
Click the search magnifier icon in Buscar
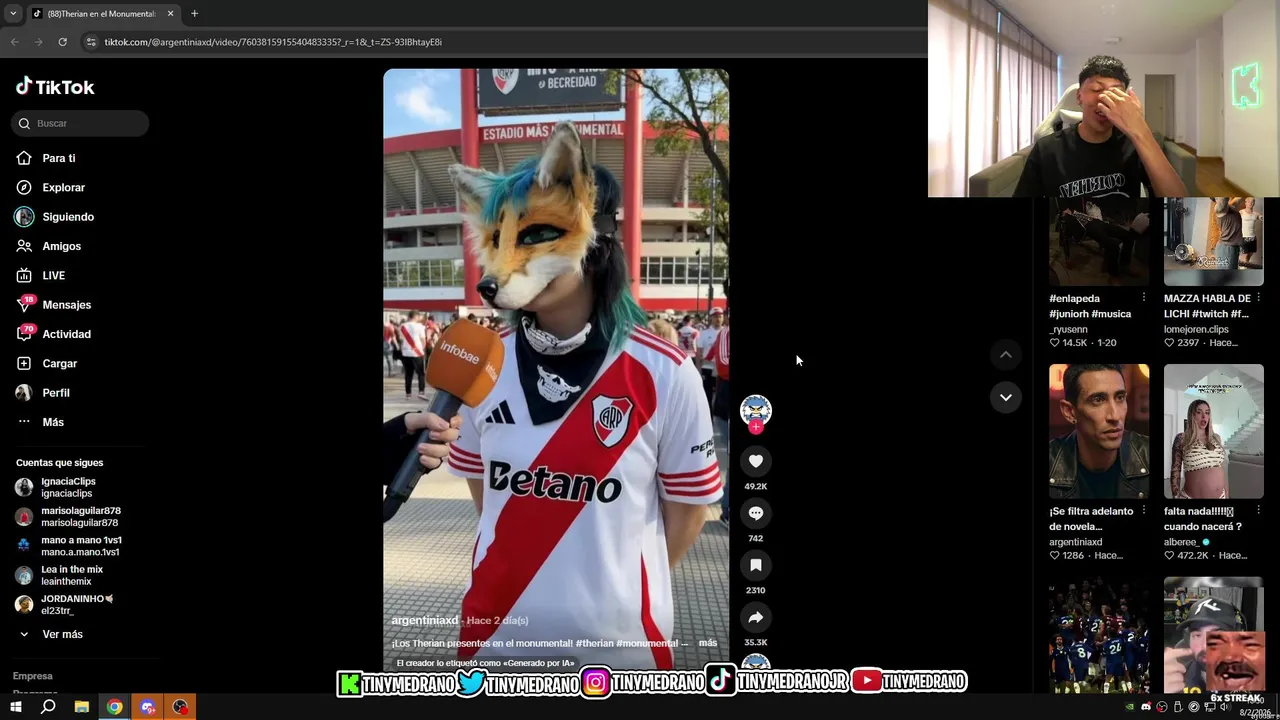[24, 123]
